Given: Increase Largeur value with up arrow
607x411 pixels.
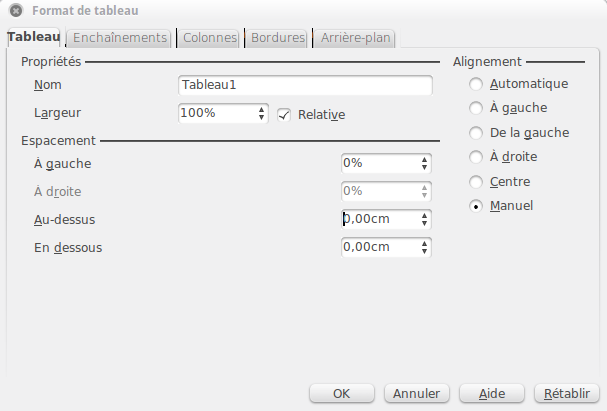Looking at the screenshot, I should [x=262, y=110].
